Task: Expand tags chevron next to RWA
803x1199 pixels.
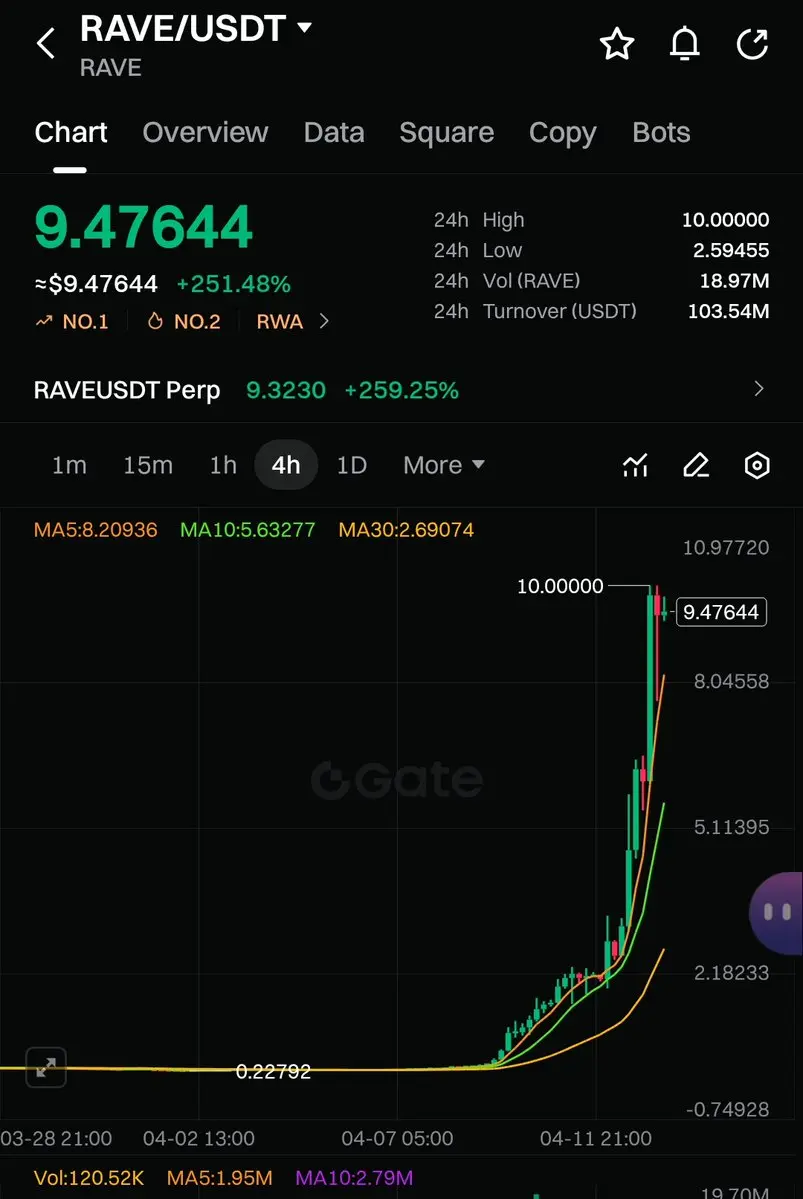Action: (324, 321)
